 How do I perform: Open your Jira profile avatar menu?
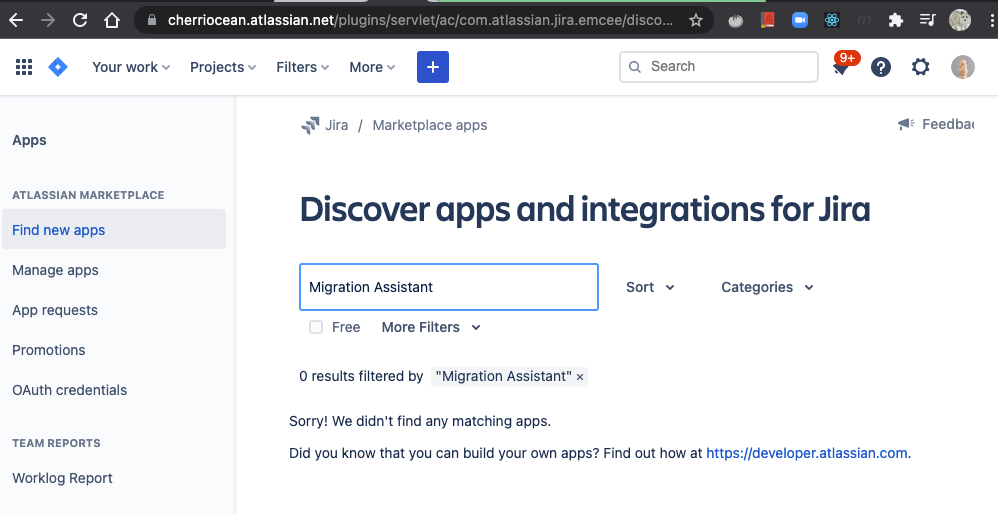[x=962, y=67]
